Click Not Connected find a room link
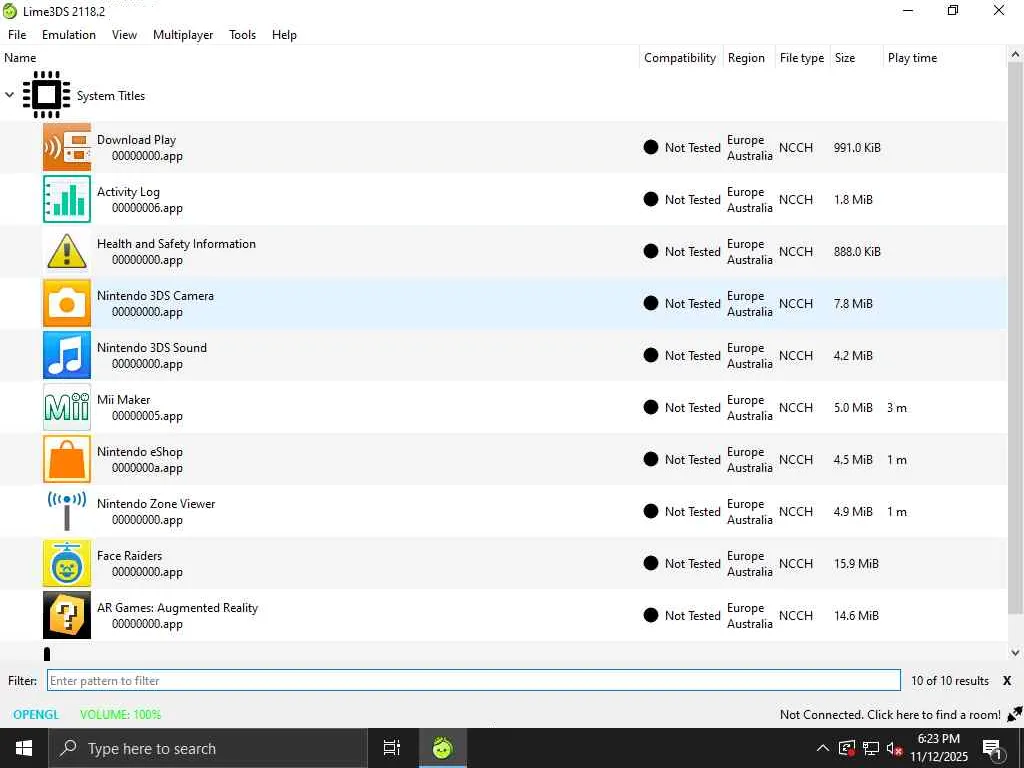The image size is (1024, 768). (890, 714)
